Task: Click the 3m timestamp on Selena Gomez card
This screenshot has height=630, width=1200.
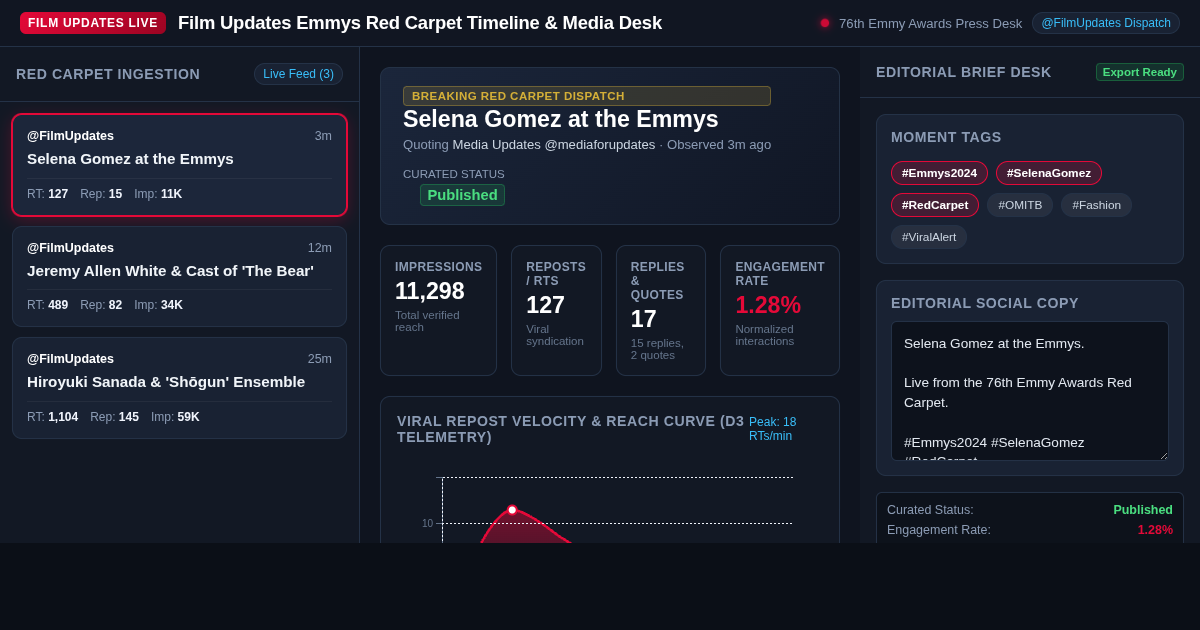Action: pyautogui.click(x=323, y=136)
